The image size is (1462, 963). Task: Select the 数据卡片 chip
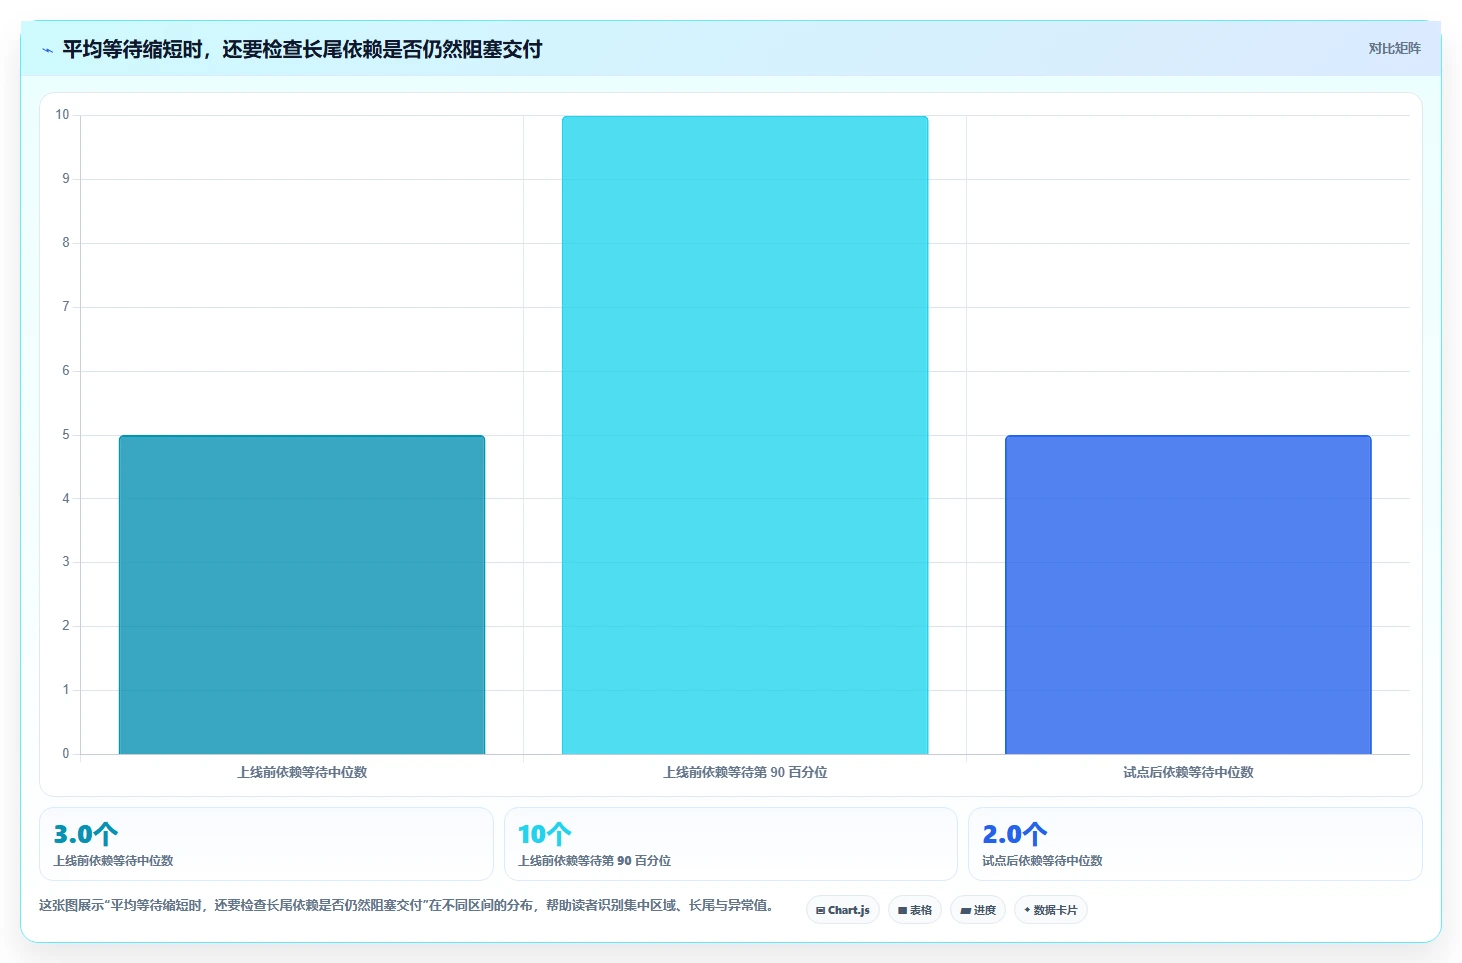(1051, 910)
